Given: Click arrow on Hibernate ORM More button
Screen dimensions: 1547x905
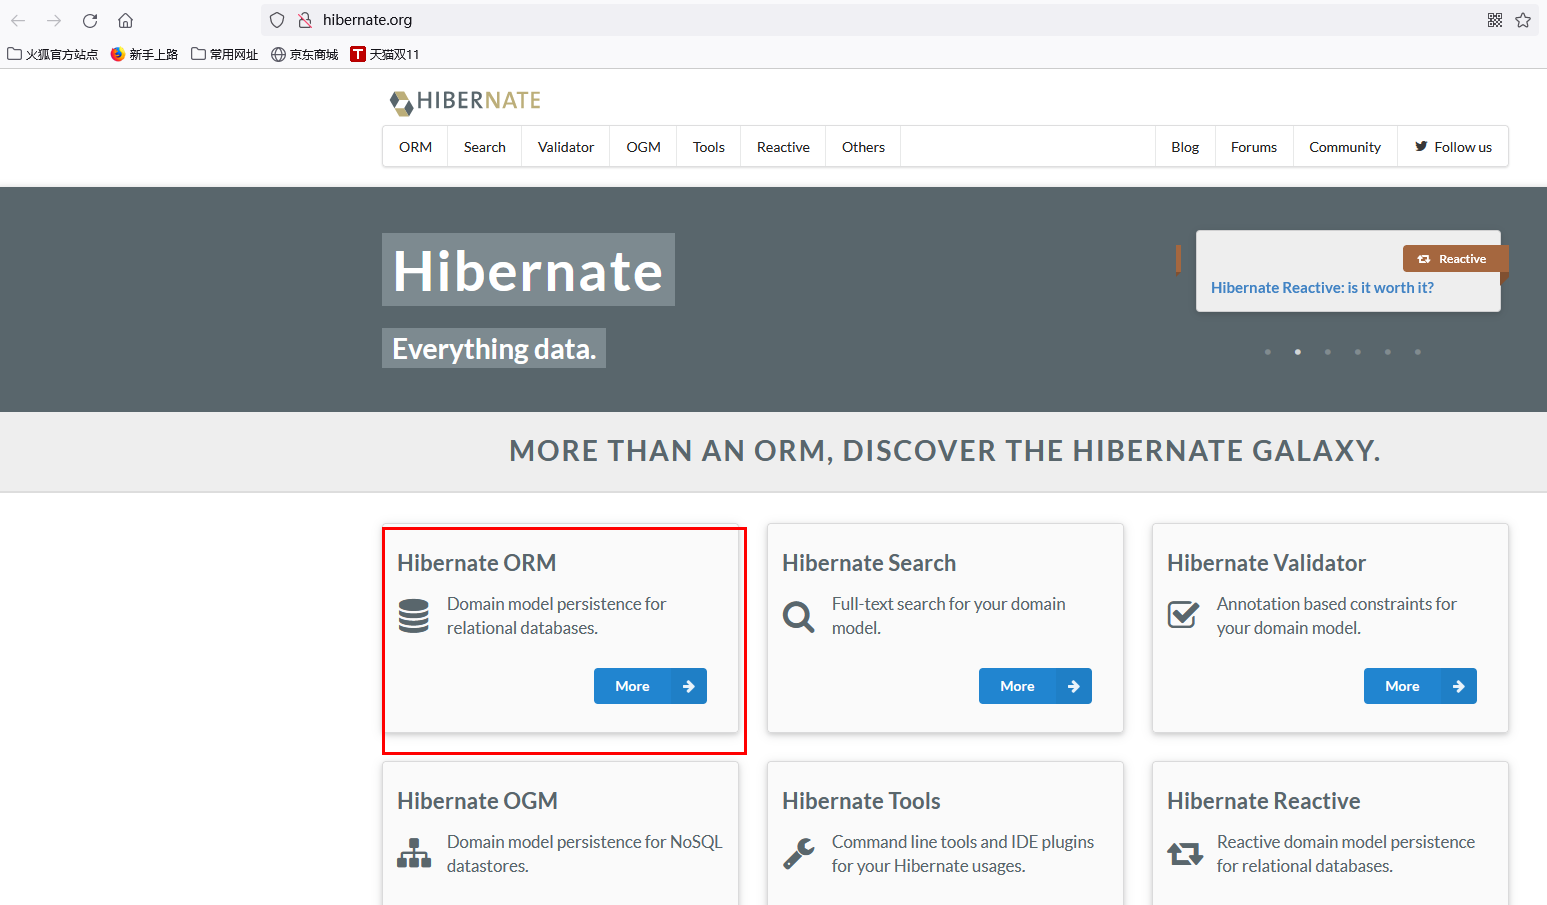Looking at the screenshot, I should (x=689, y=686).
